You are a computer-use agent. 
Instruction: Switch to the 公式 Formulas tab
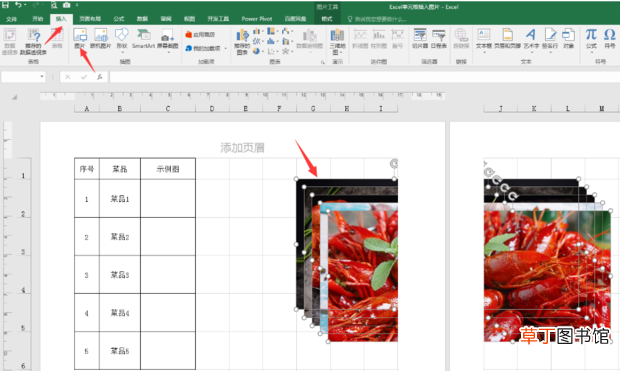point(119,19)
